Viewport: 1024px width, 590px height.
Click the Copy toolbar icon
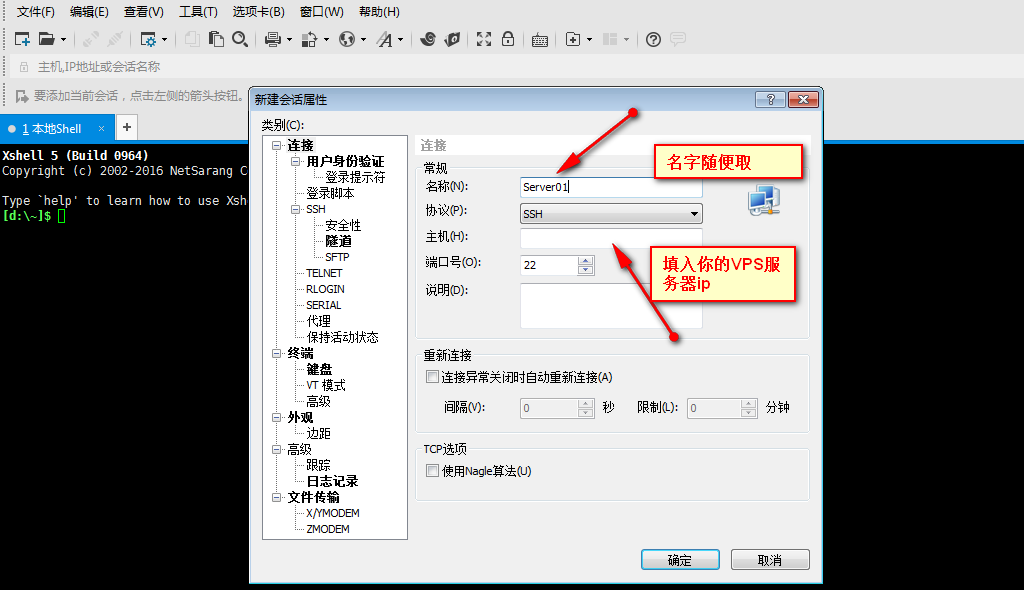(192, 39)
